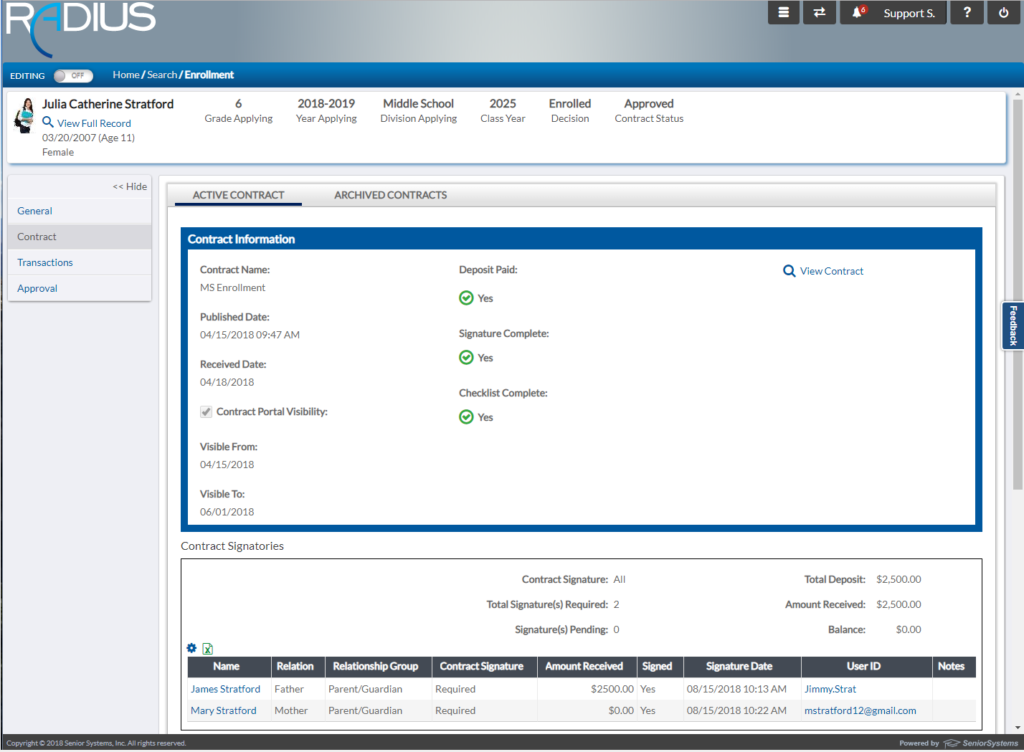Open the help question mark icon

(x=967, y=12)
